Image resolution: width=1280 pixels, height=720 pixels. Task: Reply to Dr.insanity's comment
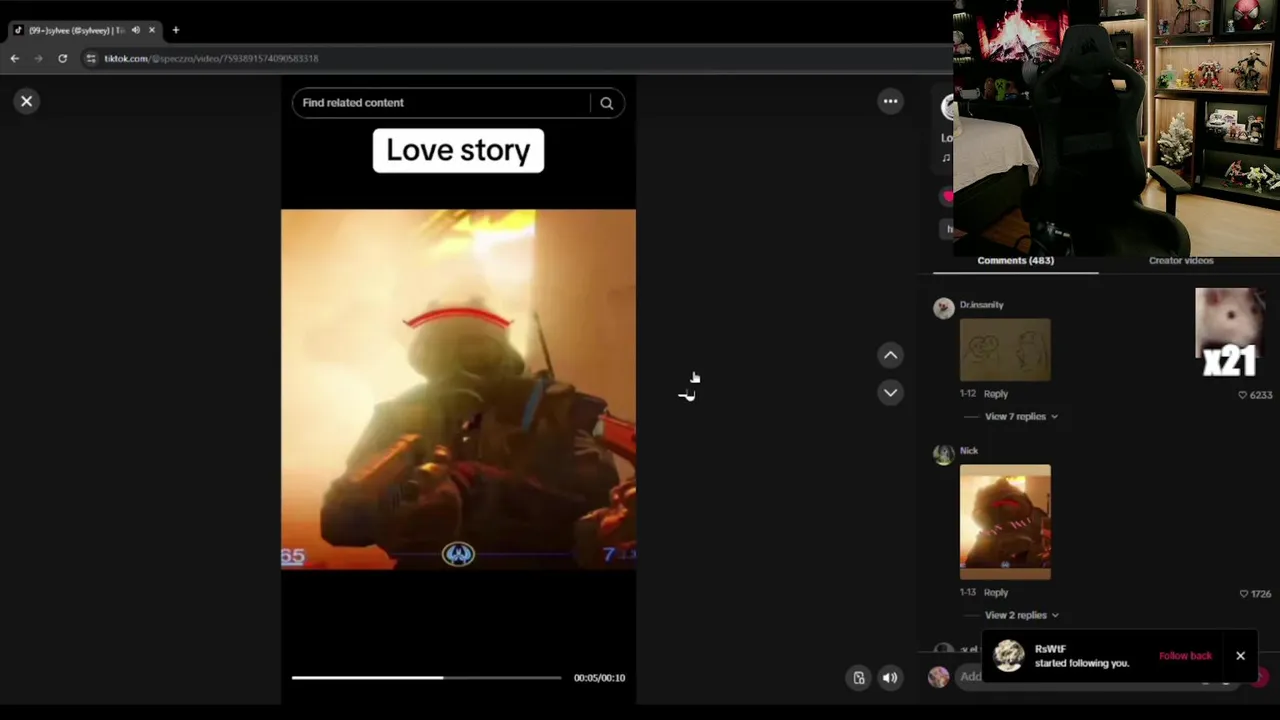995,394
